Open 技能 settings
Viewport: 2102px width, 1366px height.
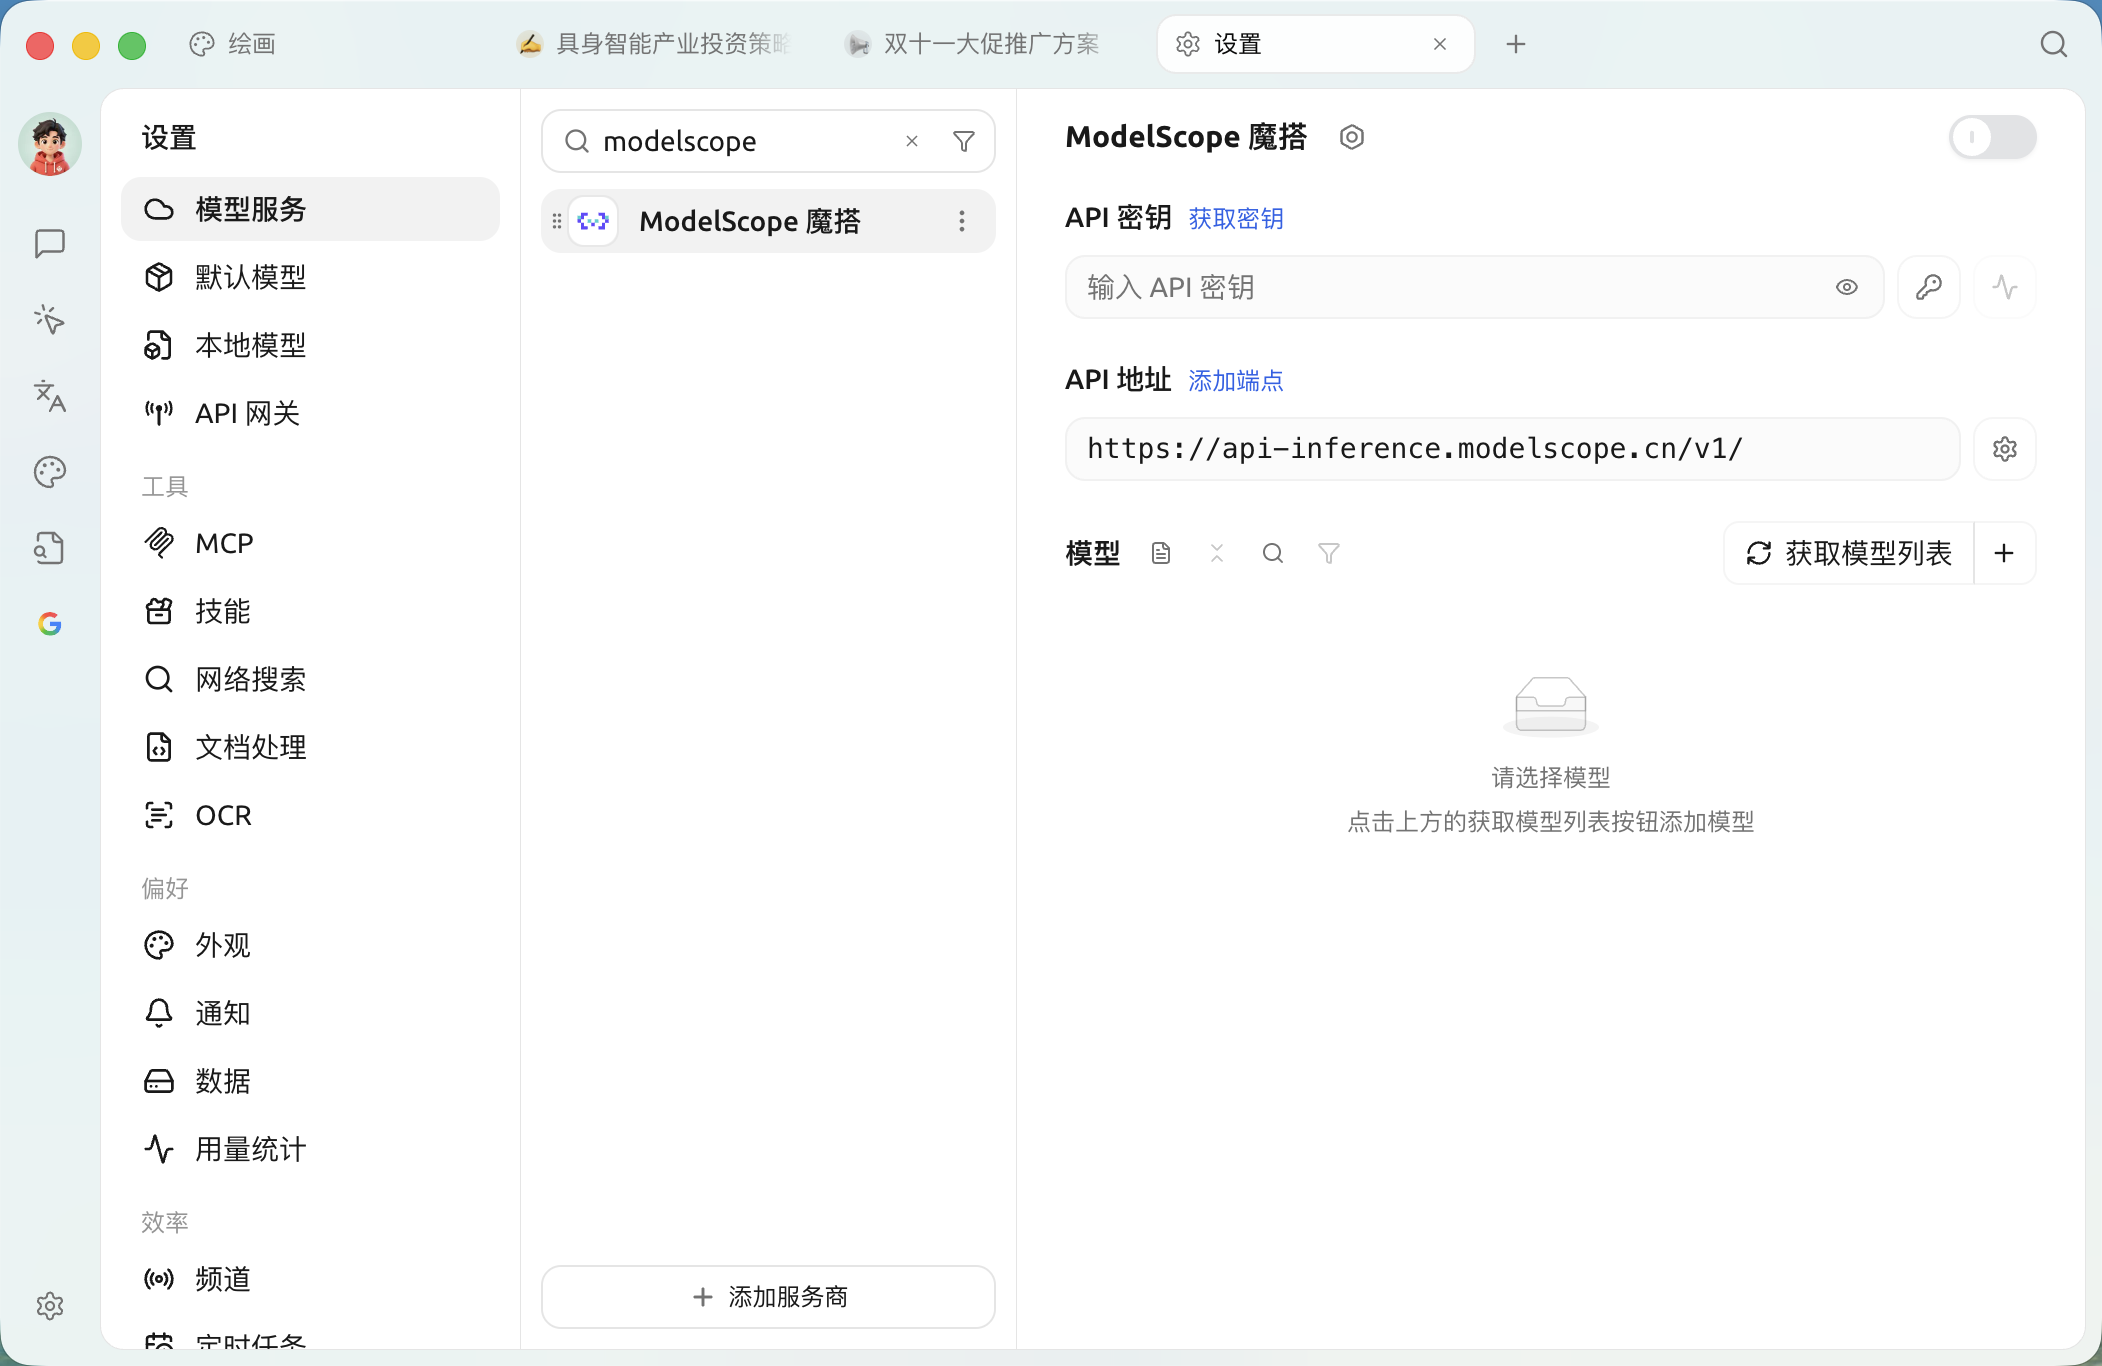(310, 611)
